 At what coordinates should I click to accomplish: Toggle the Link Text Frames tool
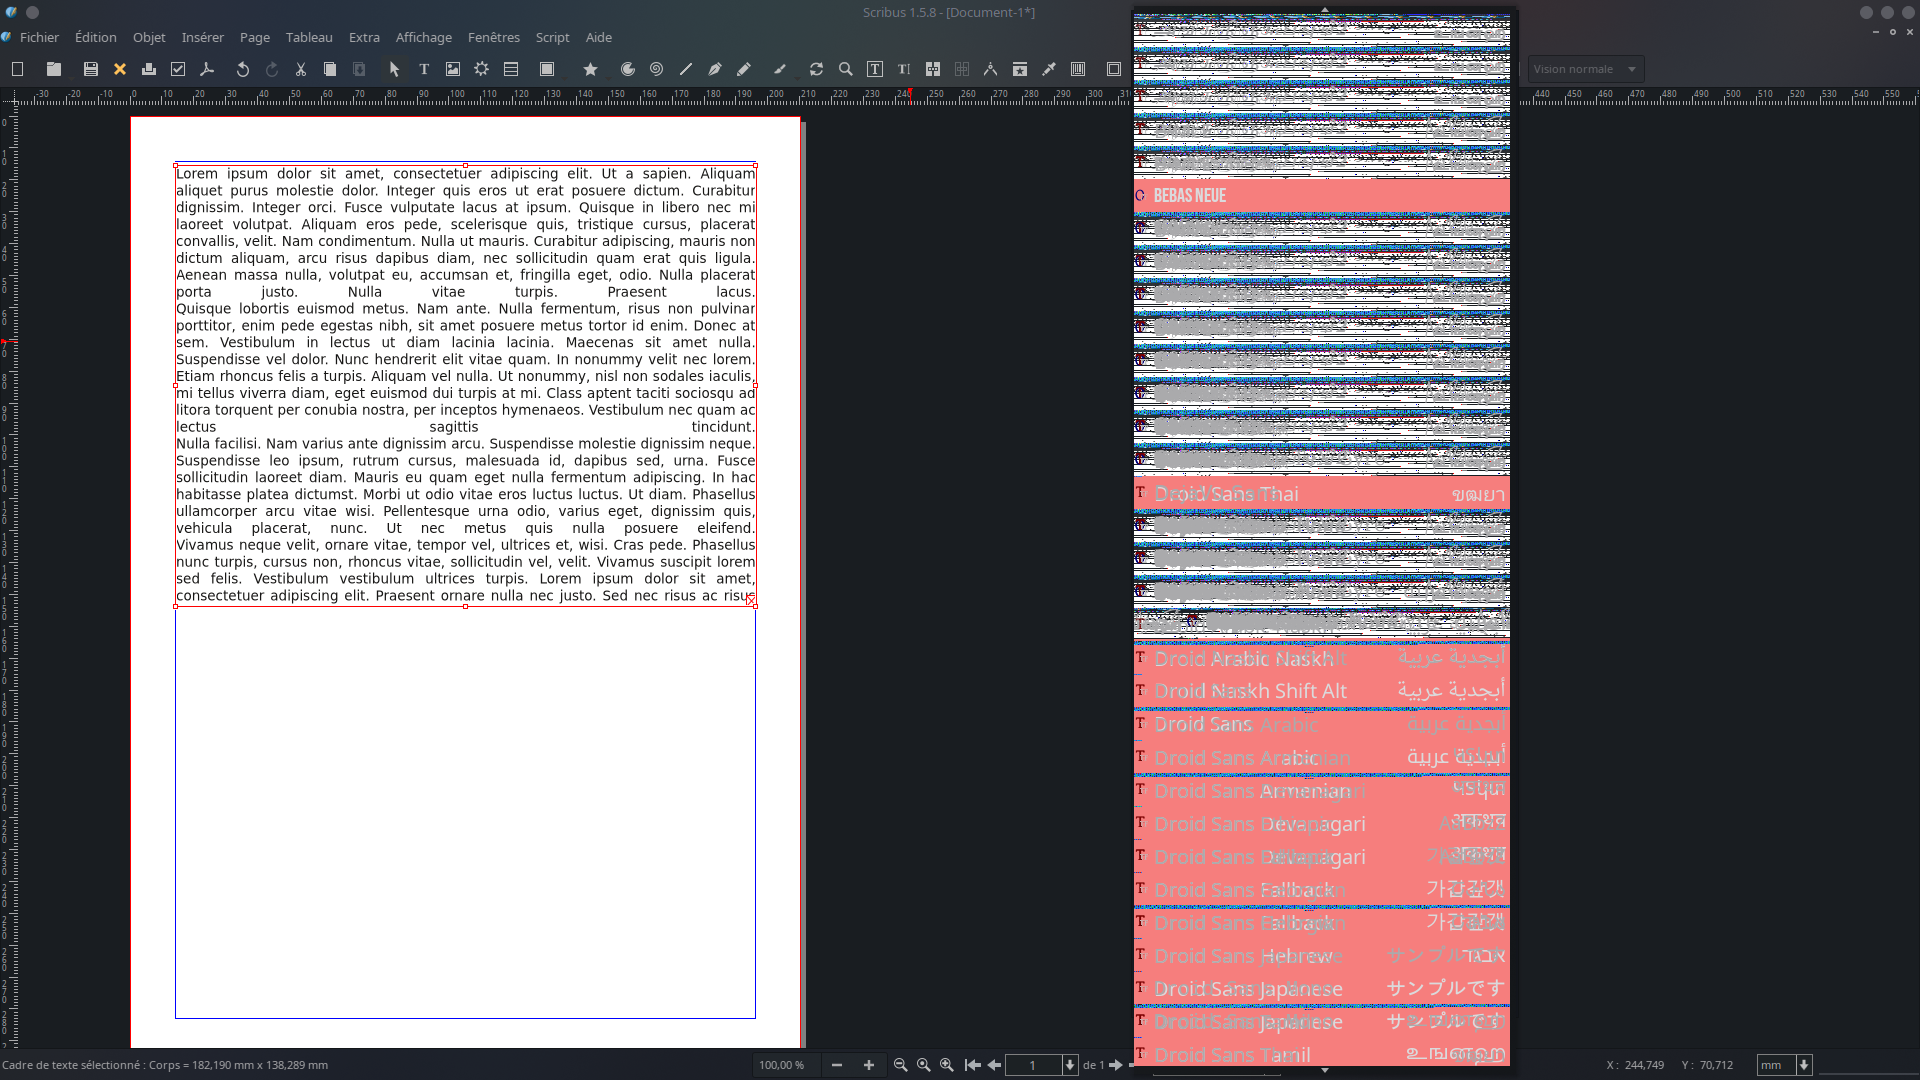click(933, 69)
